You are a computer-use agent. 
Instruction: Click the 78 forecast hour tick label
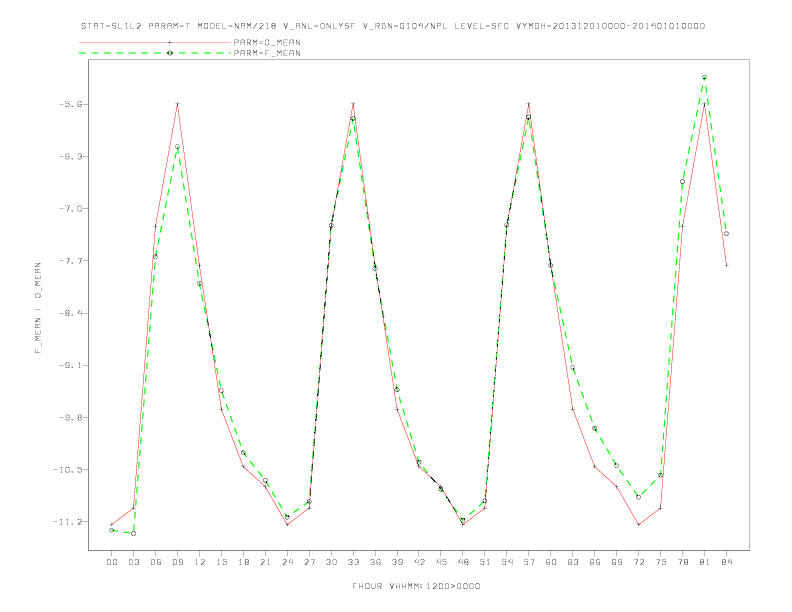682,562
